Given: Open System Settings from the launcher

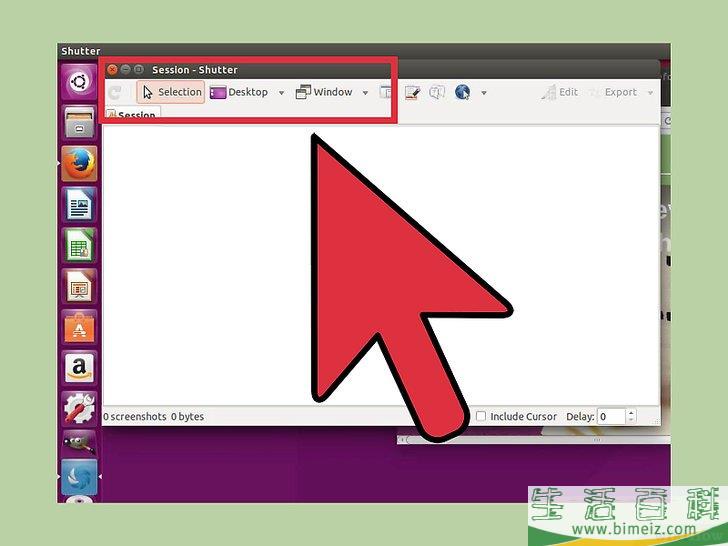Looking at the screenshot, I should click(79, 409).
